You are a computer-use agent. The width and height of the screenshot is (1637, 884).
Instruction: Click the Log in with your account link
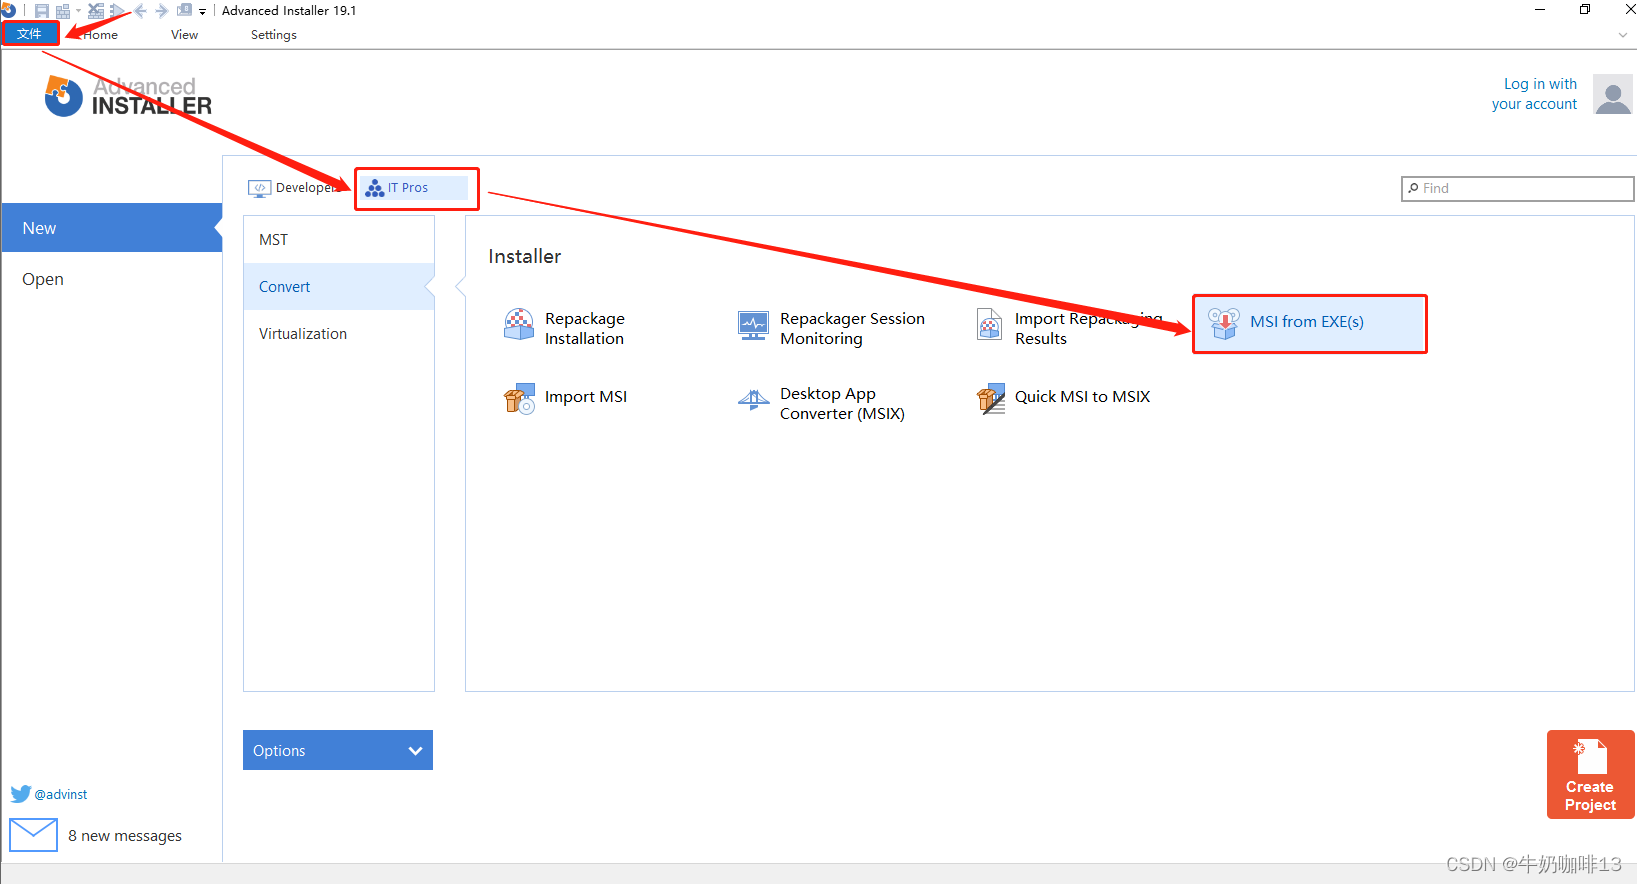tap(1534, 94)
